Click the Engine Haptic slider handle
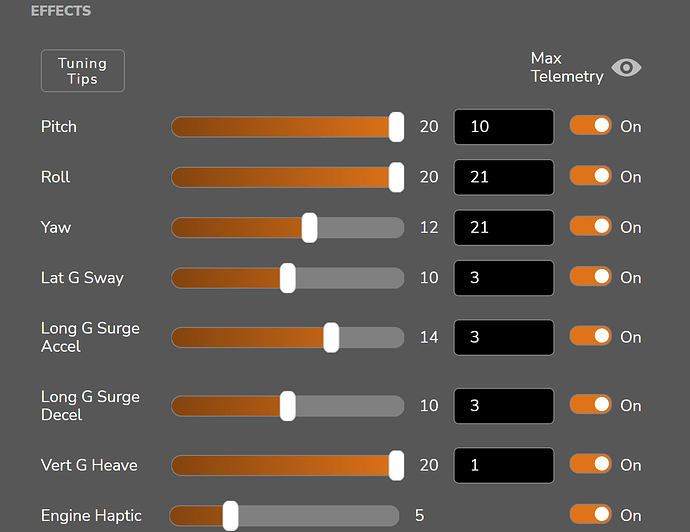The height and width of the screenshot is (532, 690). (x=230, y=516)
